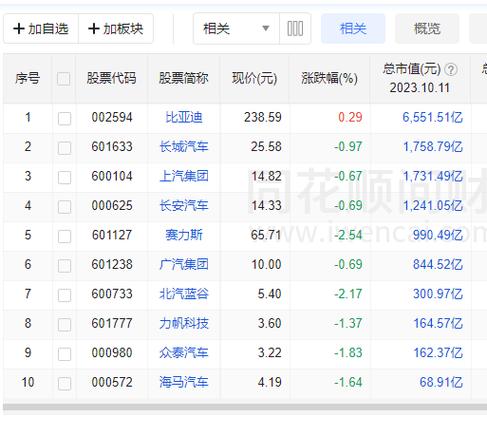This screenshot has width=487, height=436.
Task: Click the 1,241.05亿 market value
Action: 433,206
